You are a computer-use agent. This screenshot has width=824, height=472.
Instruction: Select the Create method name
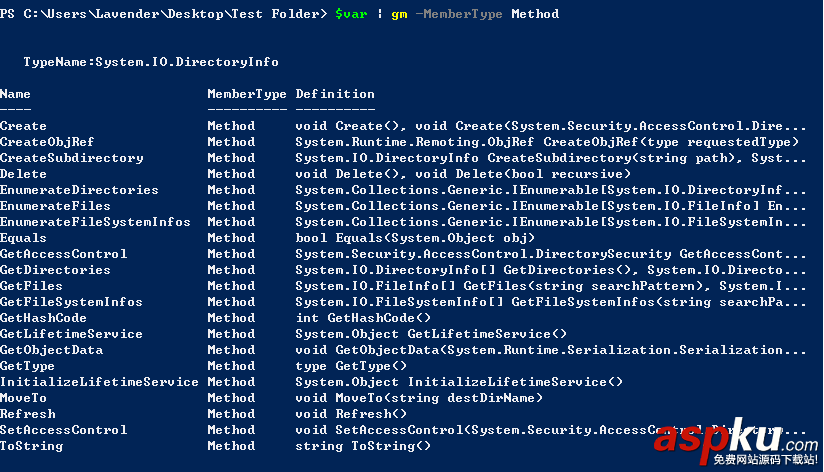tap(23, 126)
